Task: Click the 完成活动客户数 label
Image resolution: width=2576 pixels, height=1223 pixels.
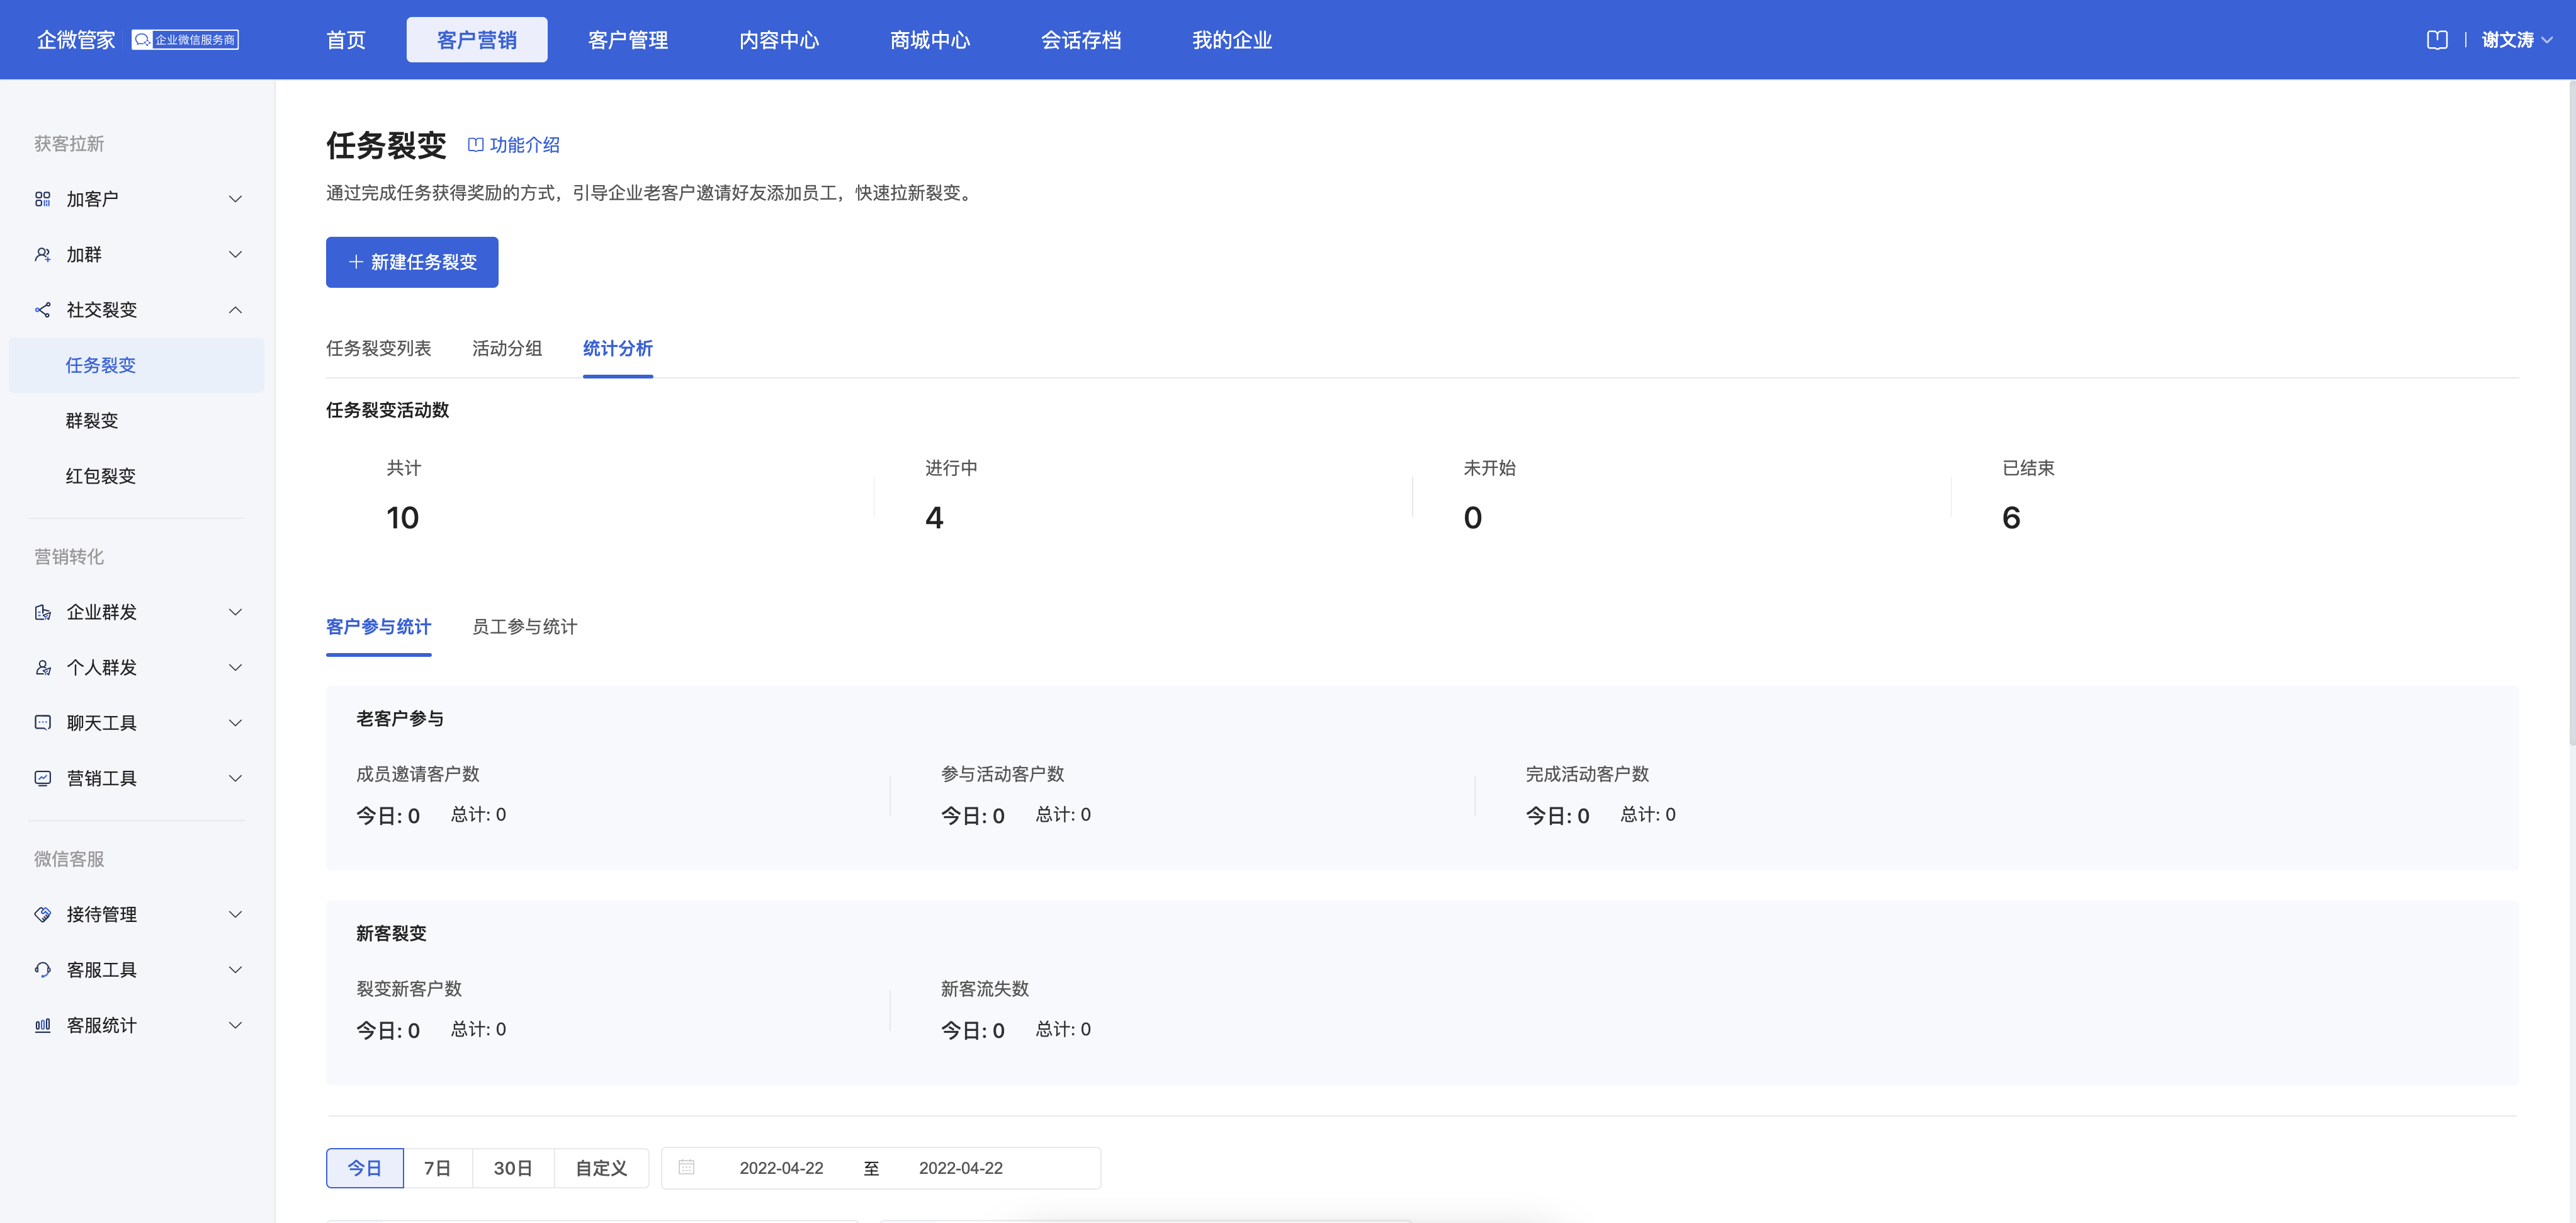Action: pyautogui.click(x=1587, y=774)
